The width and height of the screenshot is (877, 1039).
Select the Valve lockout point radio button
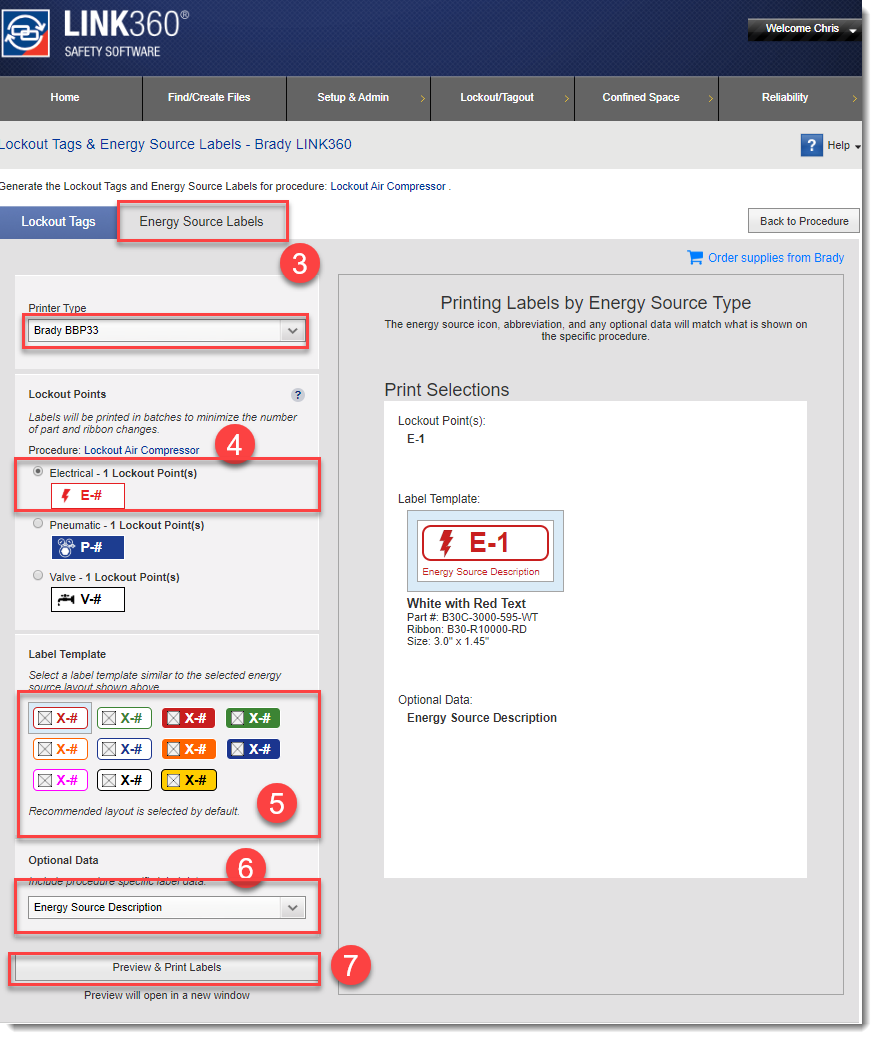click(38, 576)
